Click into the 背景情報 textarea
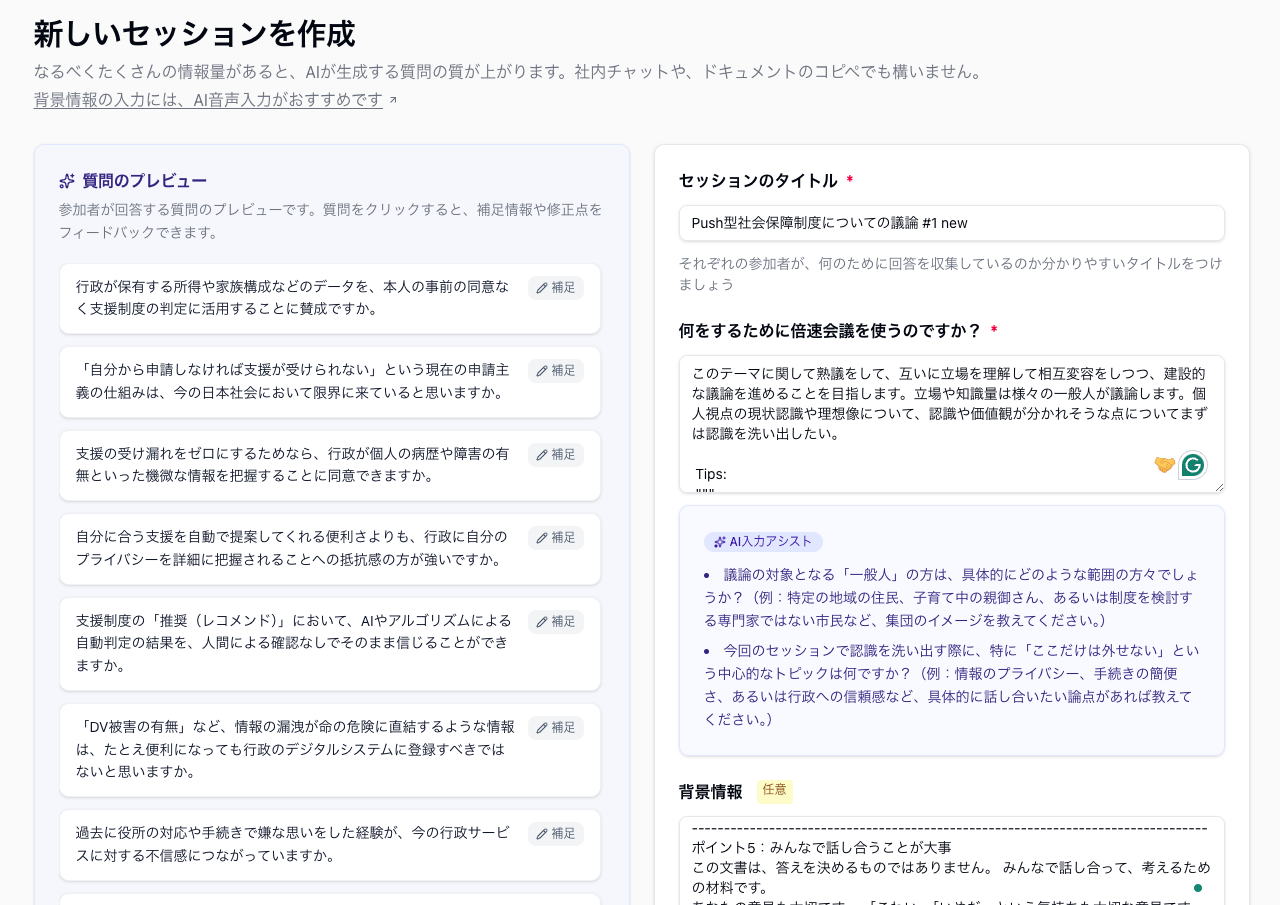 coord(952,861)
